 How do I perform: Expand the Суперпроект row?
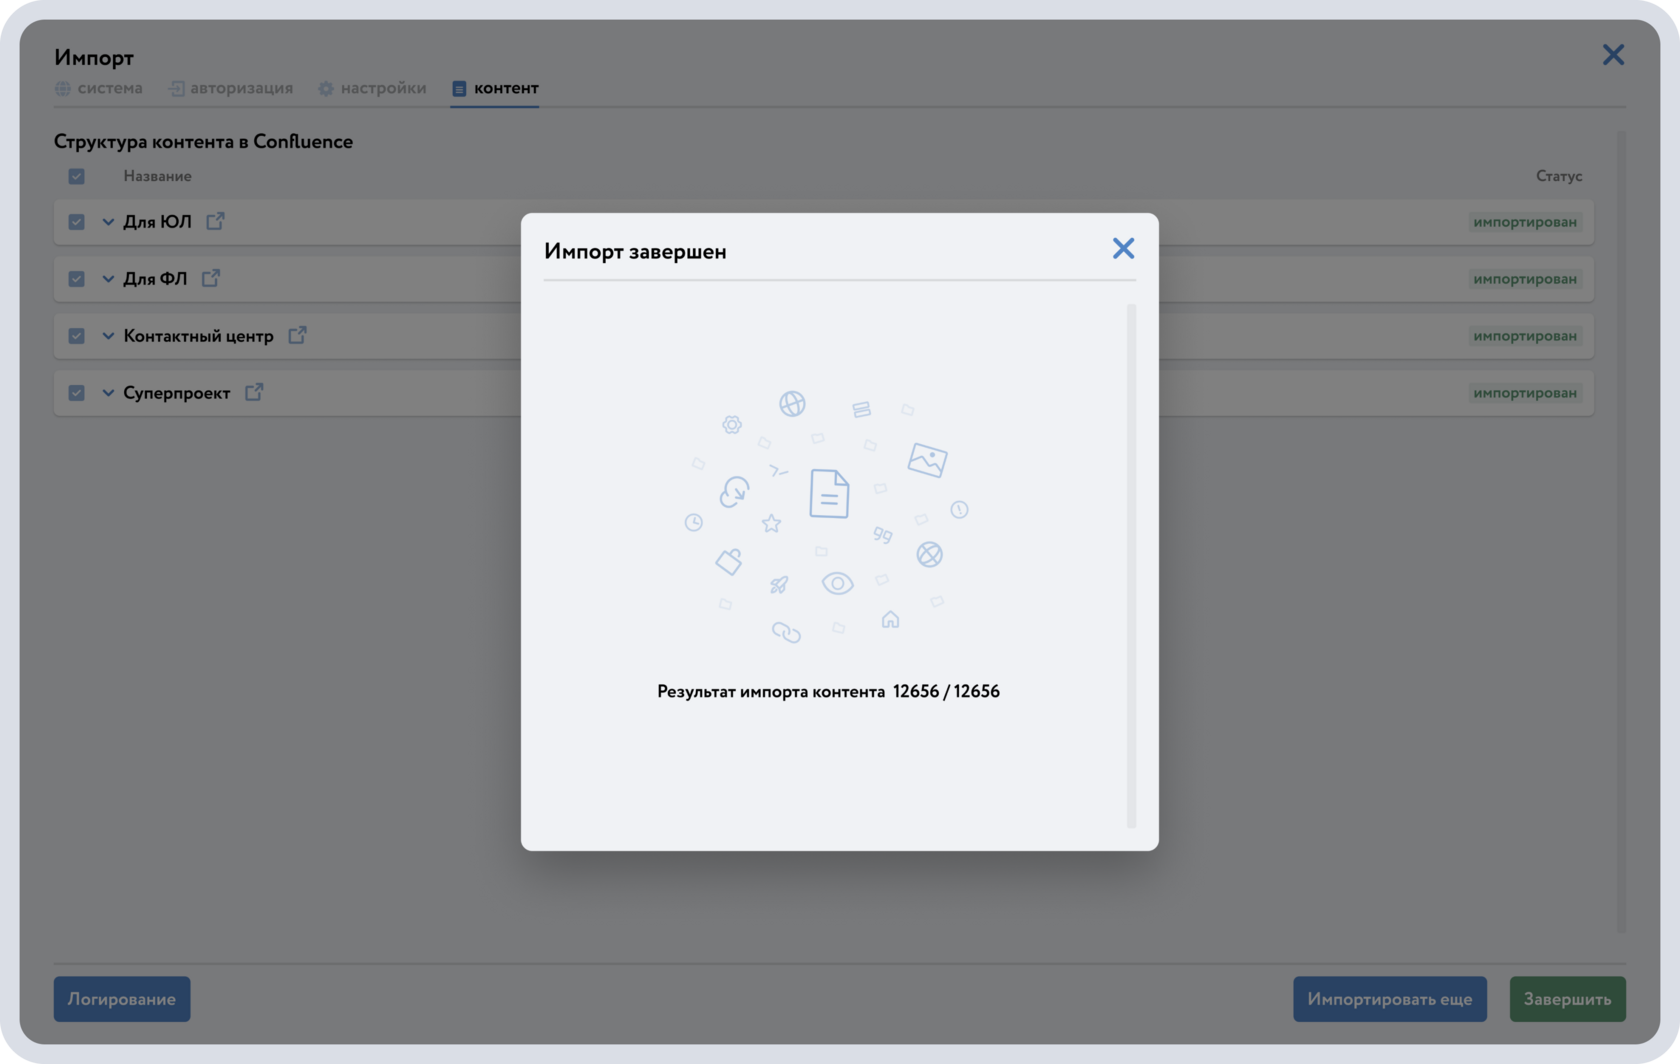(108, 393)
